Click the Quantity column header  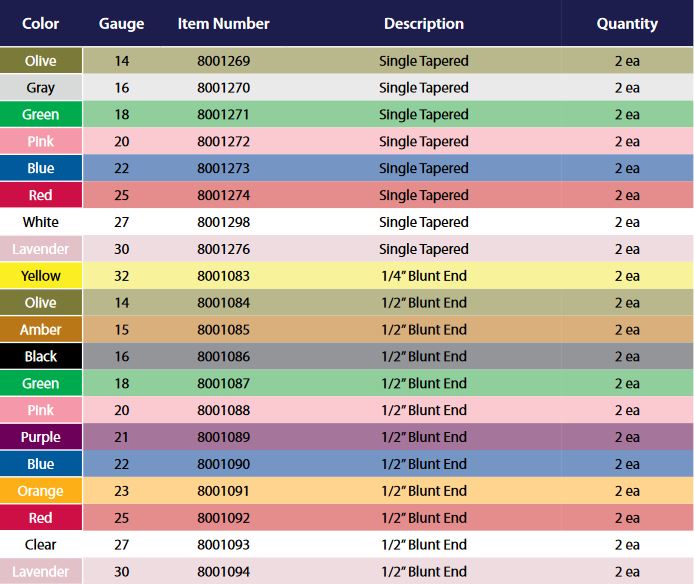coord(627,23)
